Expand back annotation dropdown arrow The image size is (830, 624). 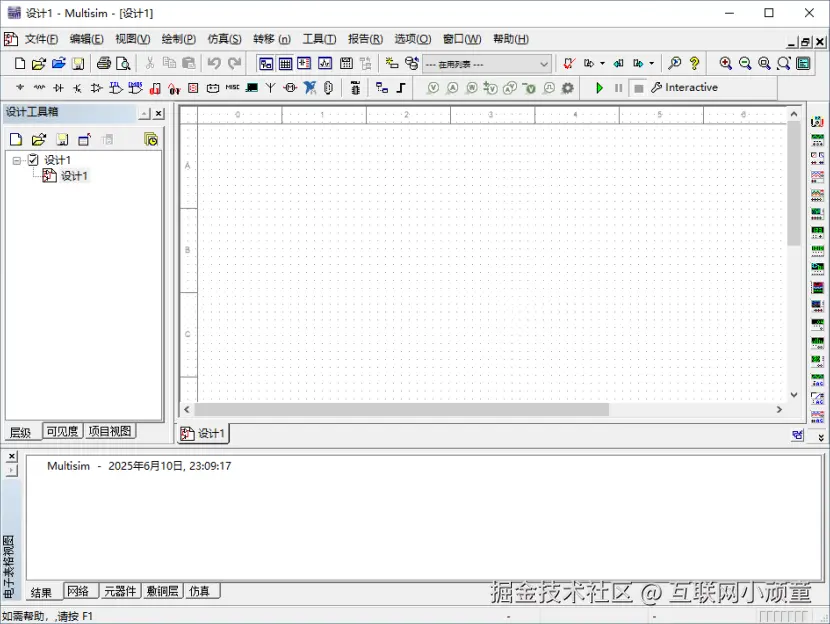[x=602, y=64]
